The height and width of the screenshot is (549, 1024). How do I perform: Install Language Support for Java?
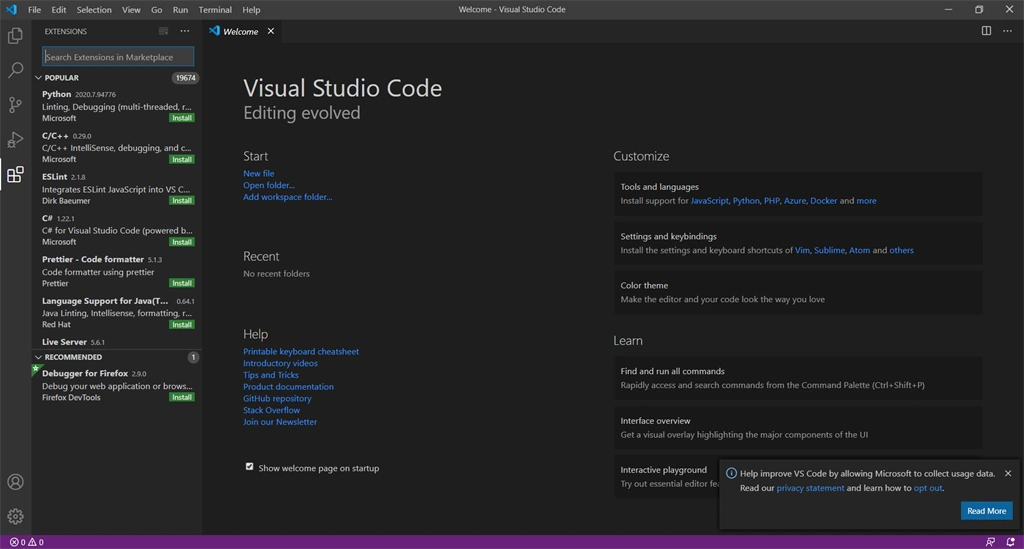point(182,324)
